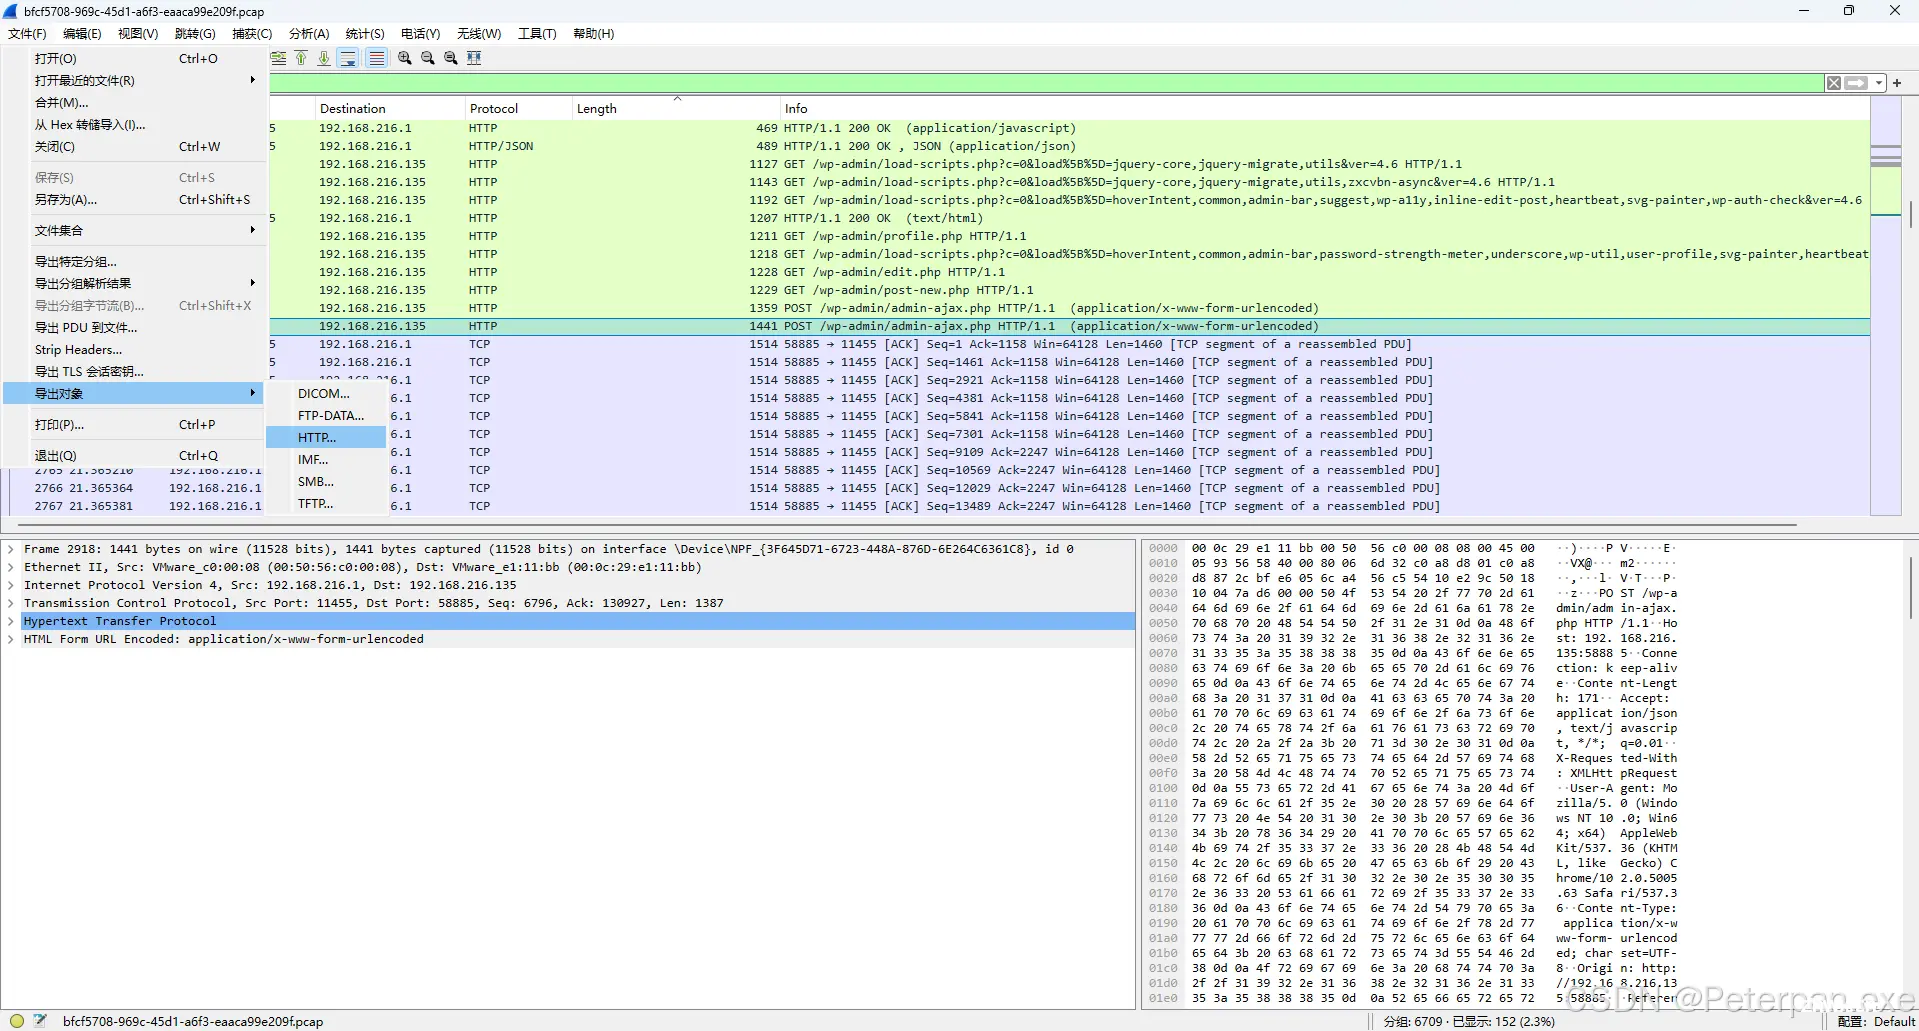
Task: Toggle packet list colorization icon
Action: pyautogui.click(x=376, y=58)
